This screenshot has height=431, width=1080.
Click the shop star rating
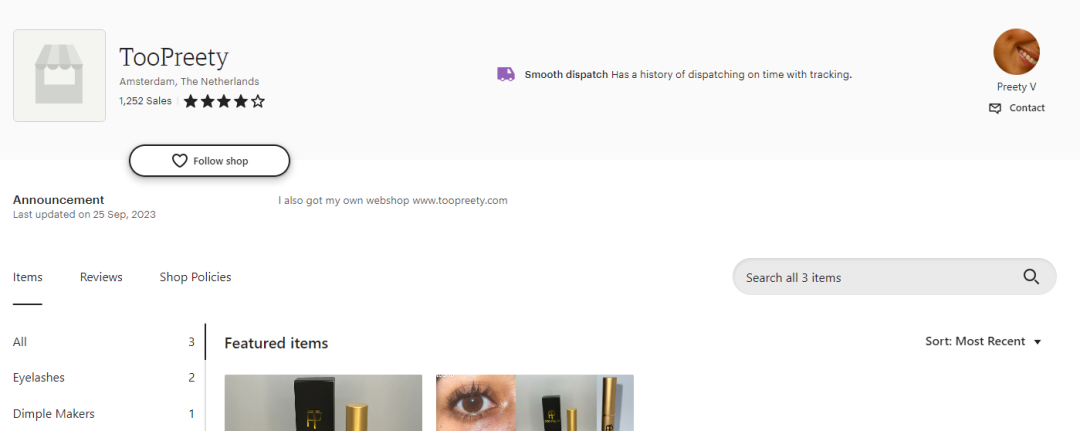pyautogui.click(x=224, y=102)
